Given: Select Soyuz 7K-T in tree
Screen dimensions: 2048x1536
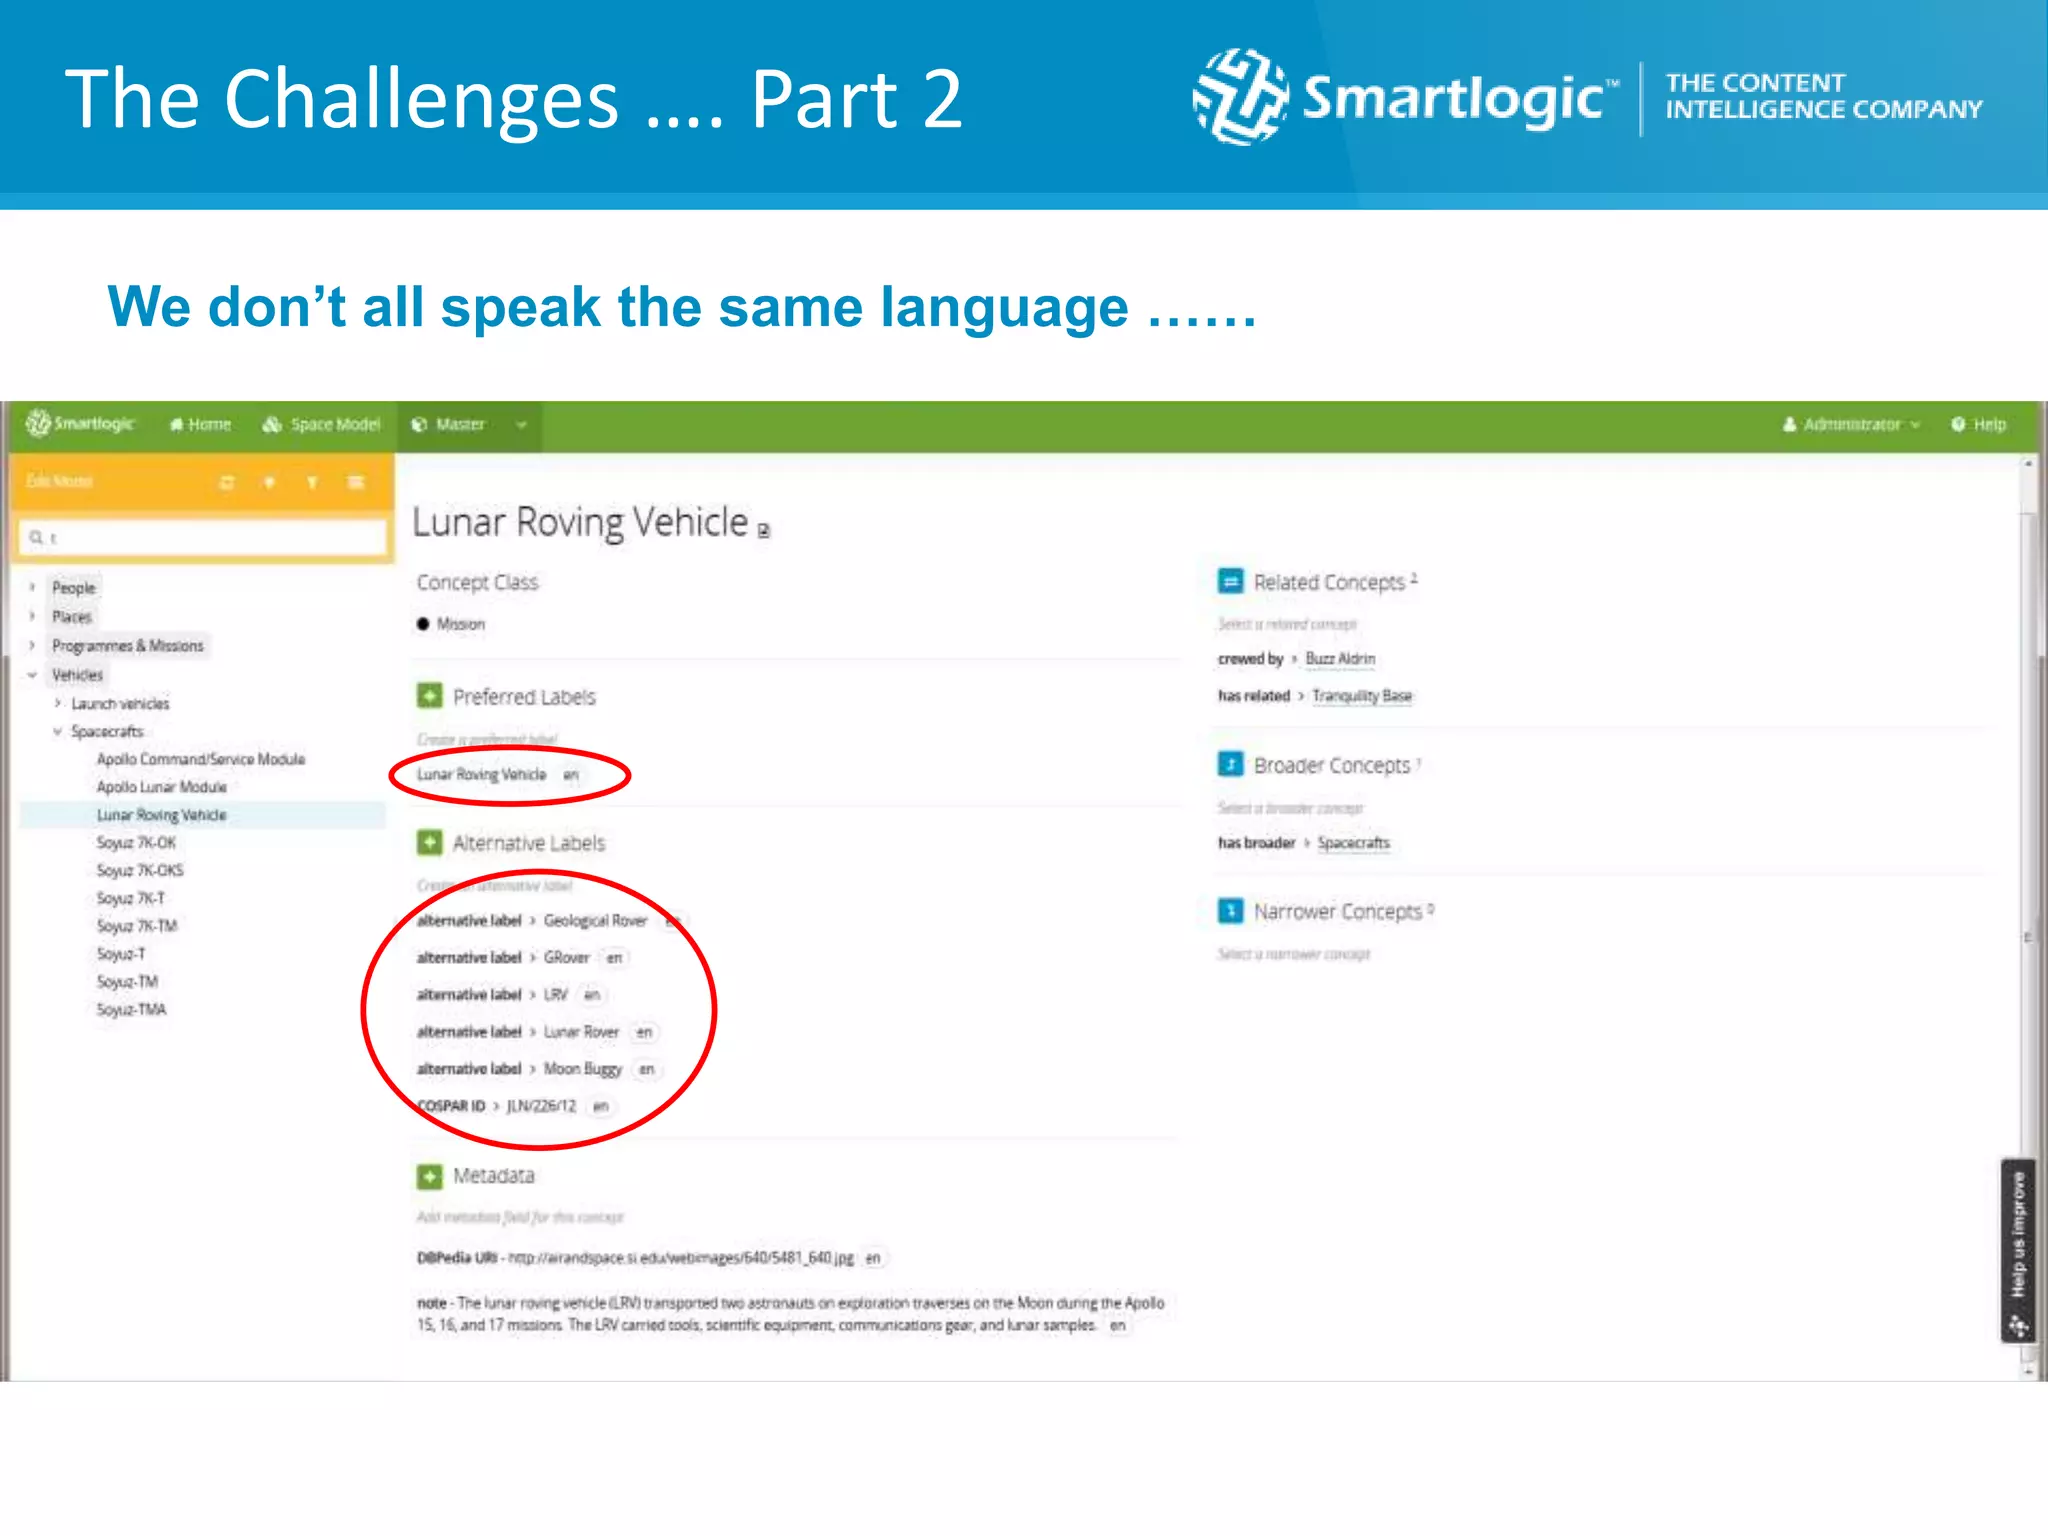Looking at the screenshot, I should pyautogui.click(x=131, y=899).
